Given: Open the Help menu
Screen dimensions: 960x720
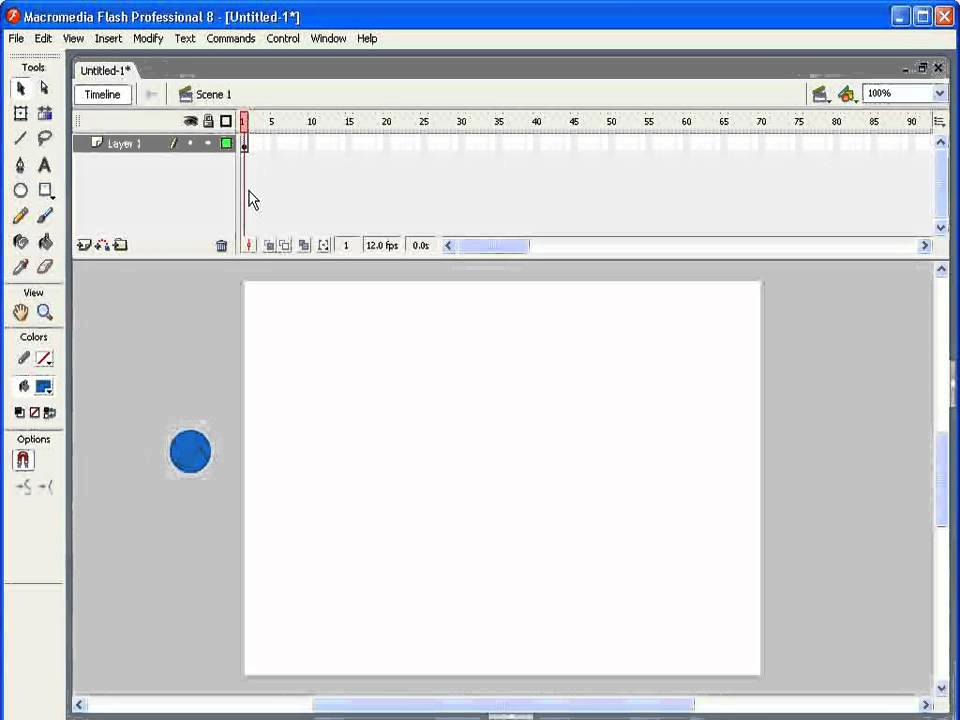Looking at the screenshot, I should point(367,39).
